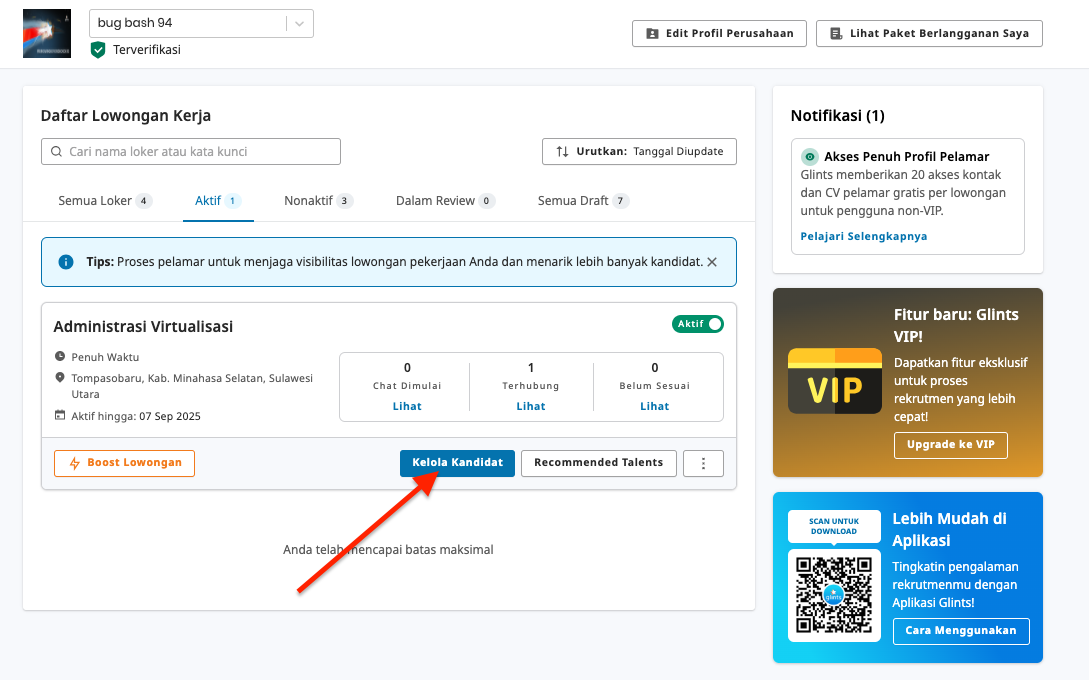The height and width of the screenshot is (680, 1089).
Task: Click the Recommended Talents button
Action: coord(598,463)
